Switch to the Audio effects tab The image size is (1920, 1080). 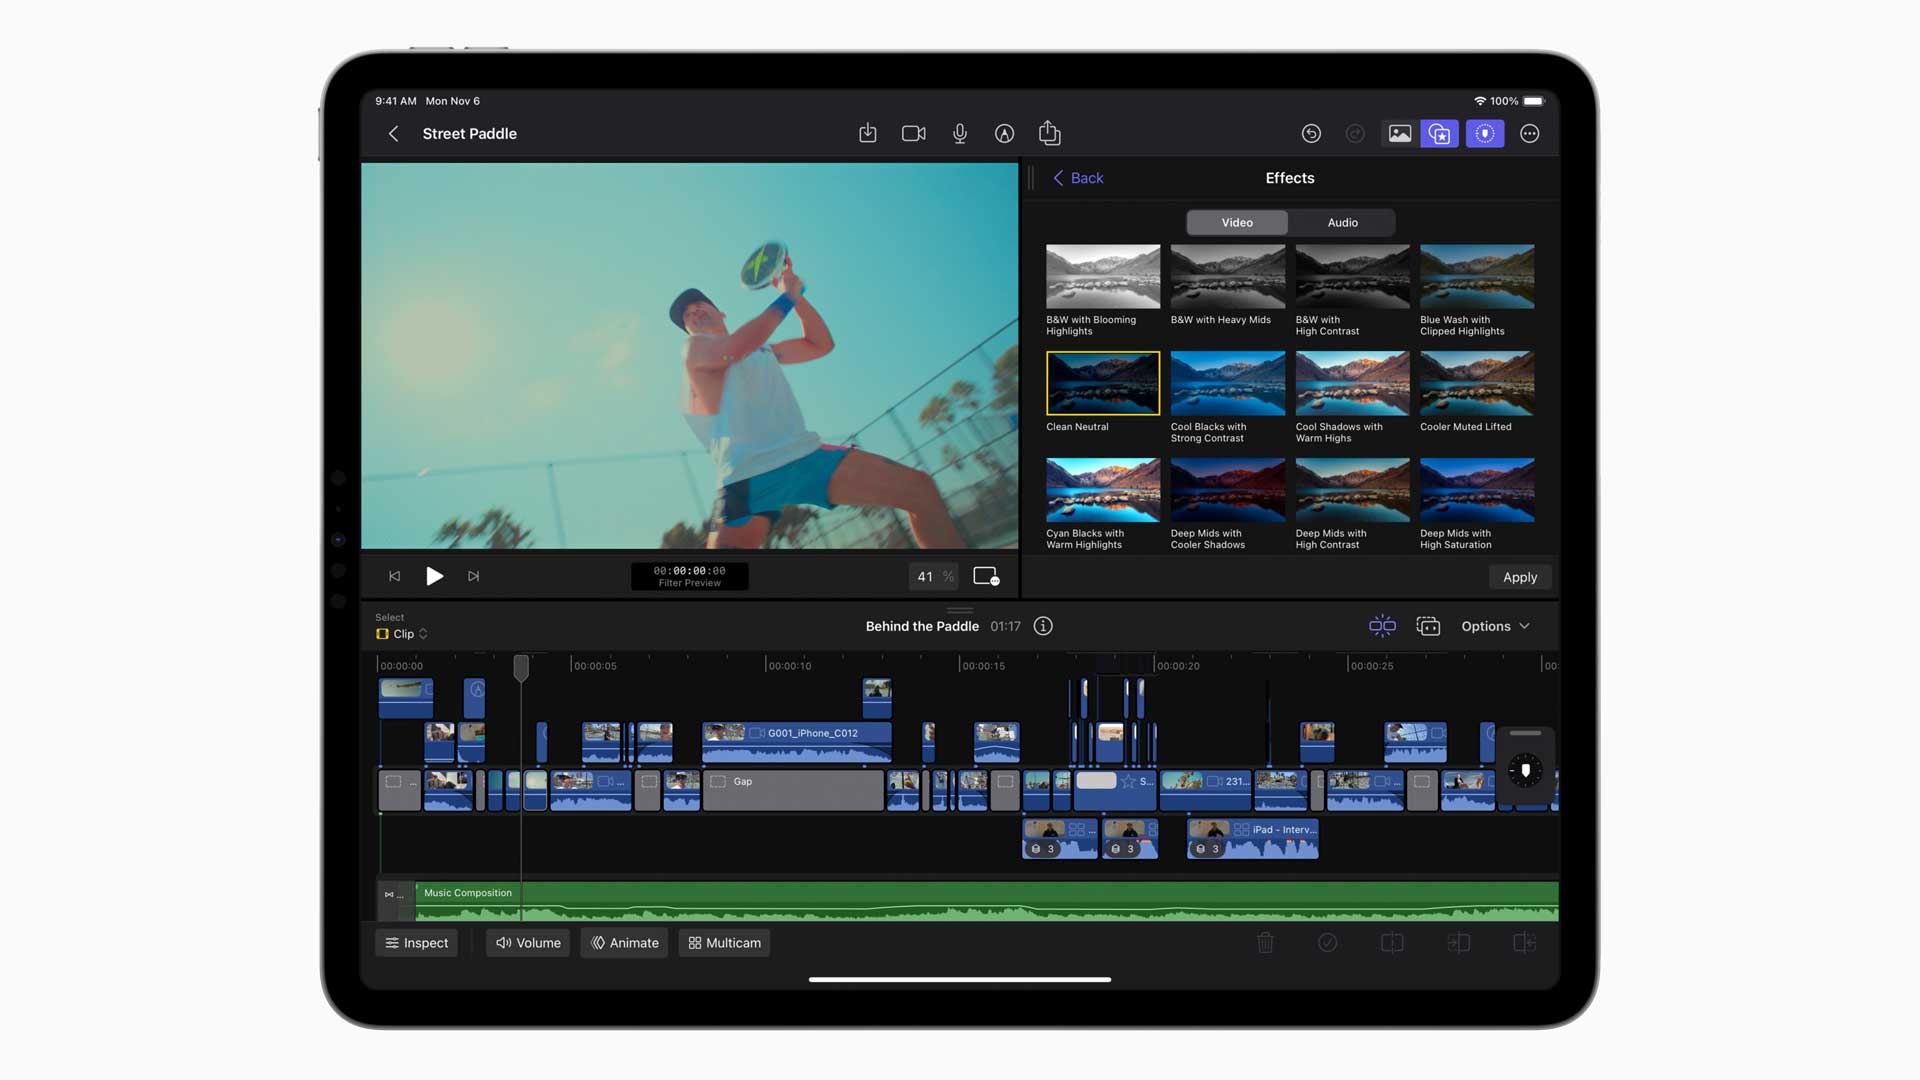click(1342, 222)
